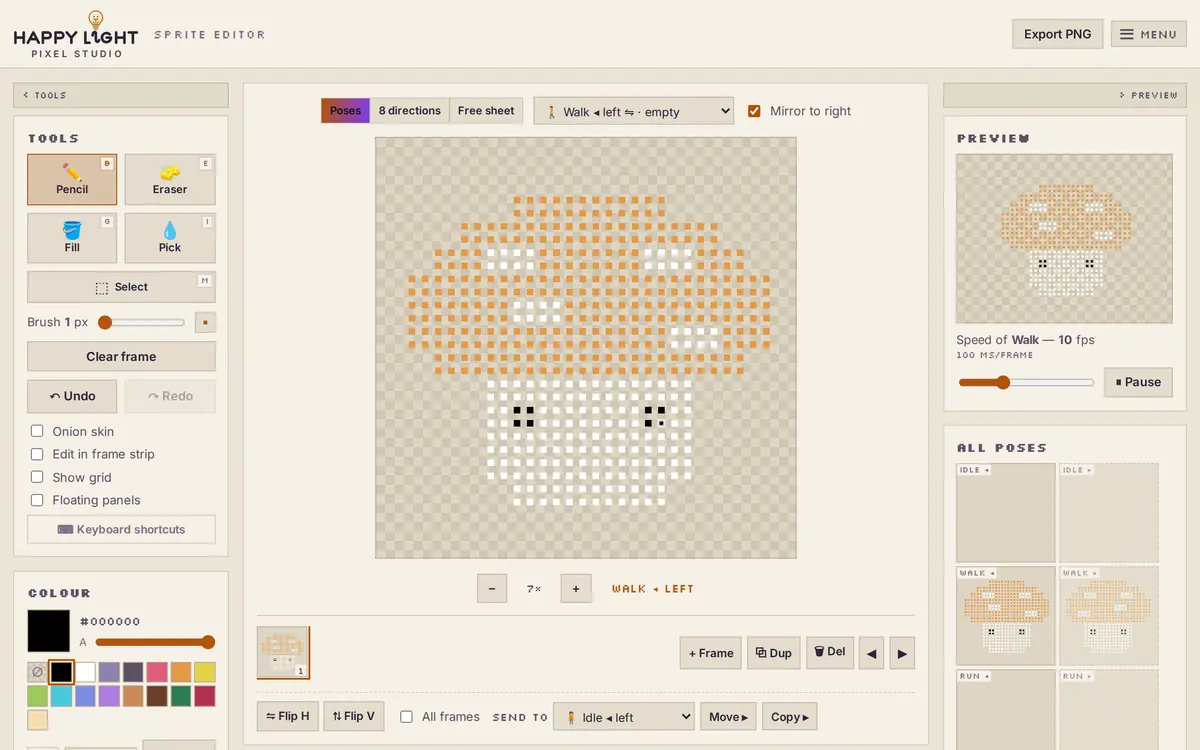
Task: Delete the frame with Del
Action: coord(830,652)
